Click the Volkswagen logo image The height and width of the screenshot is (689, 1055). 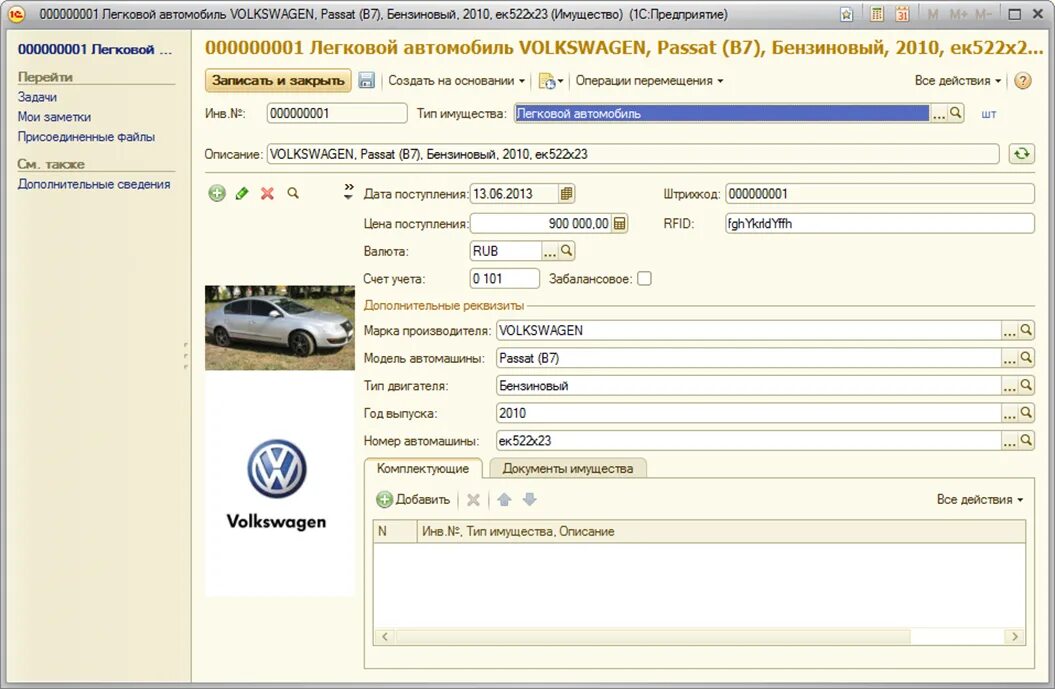[277, 484]
